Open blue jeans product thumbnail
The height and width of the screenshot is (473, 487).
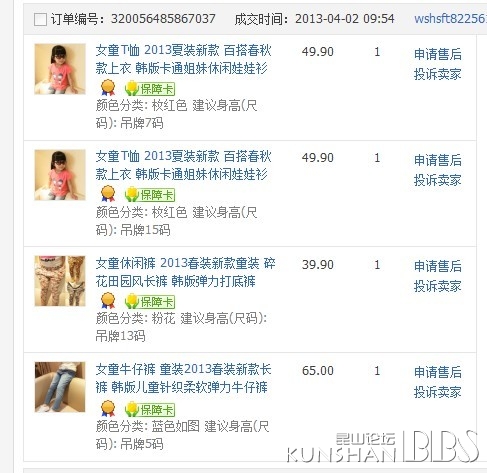coord(60,387)
